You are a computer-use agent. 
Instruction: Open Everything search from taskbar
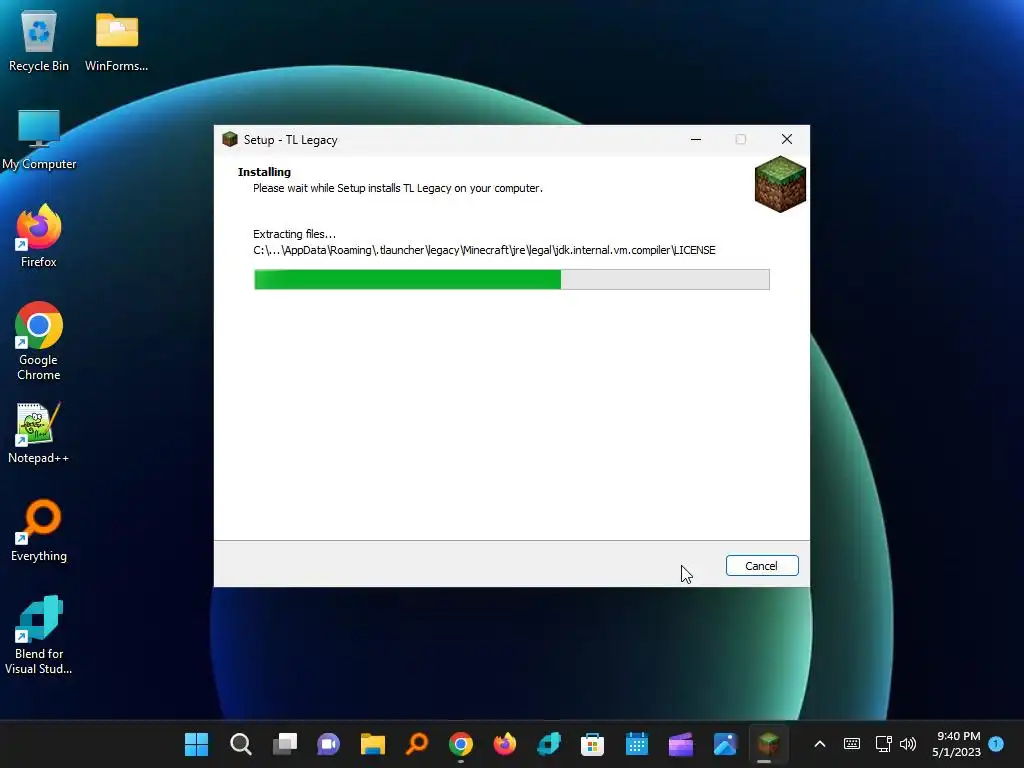417,744
